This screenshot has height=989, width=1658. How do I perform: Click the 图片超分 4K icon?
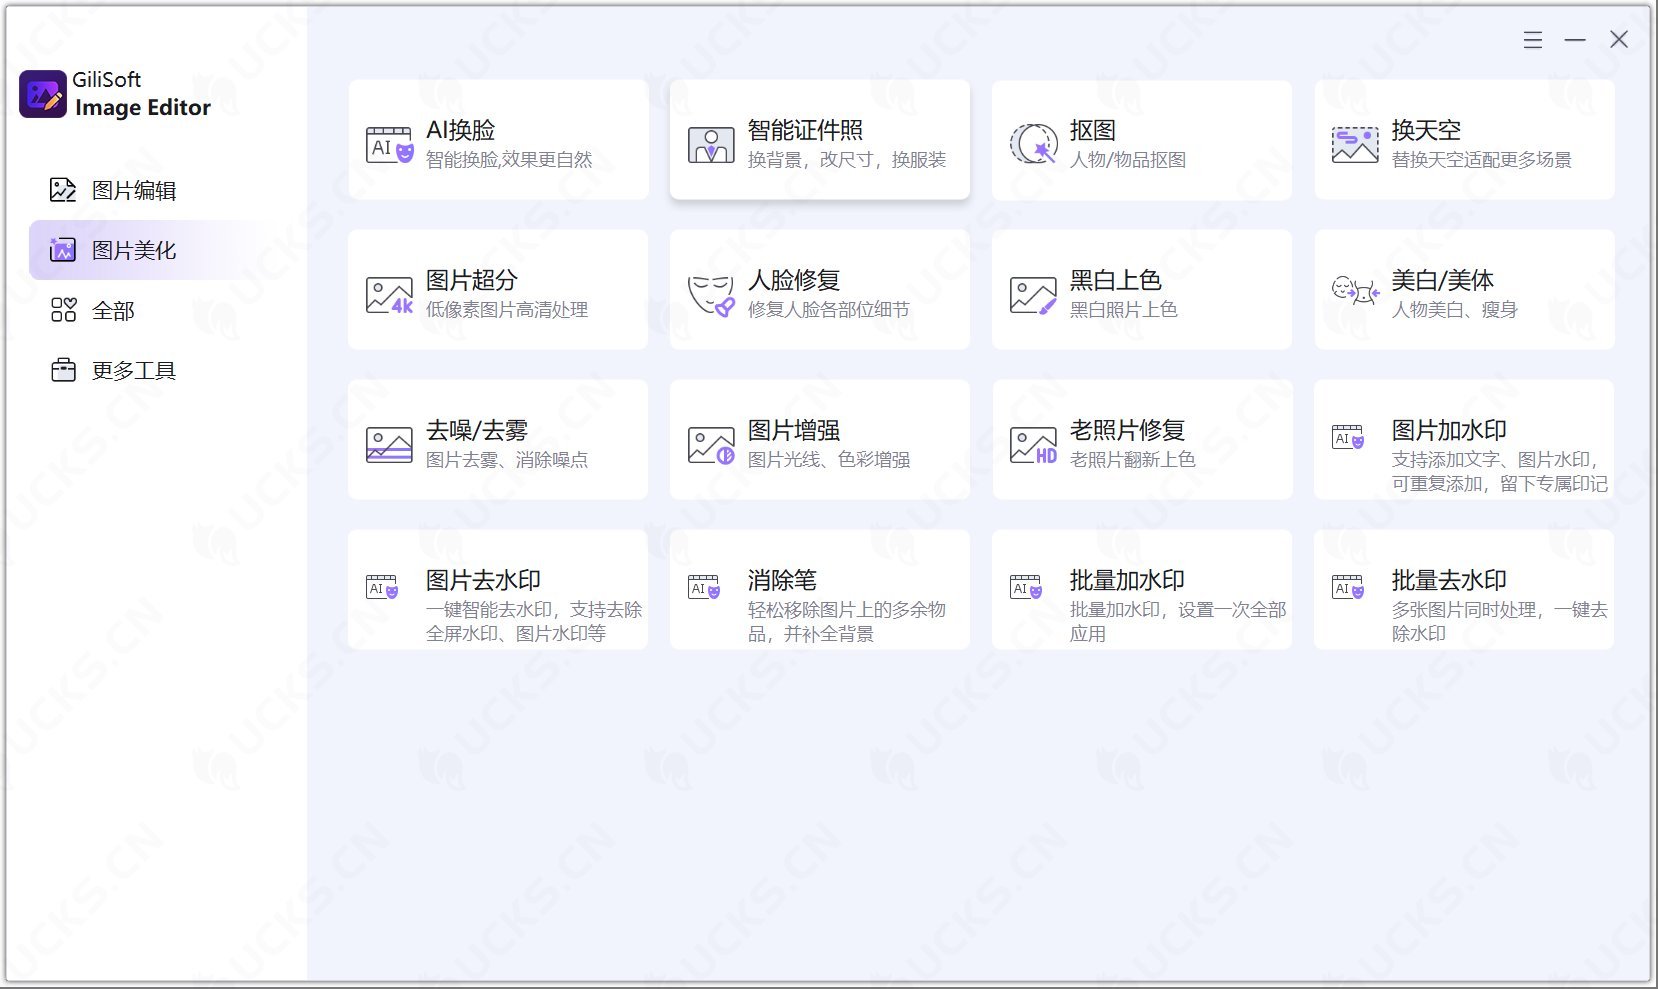click(389, 295)
